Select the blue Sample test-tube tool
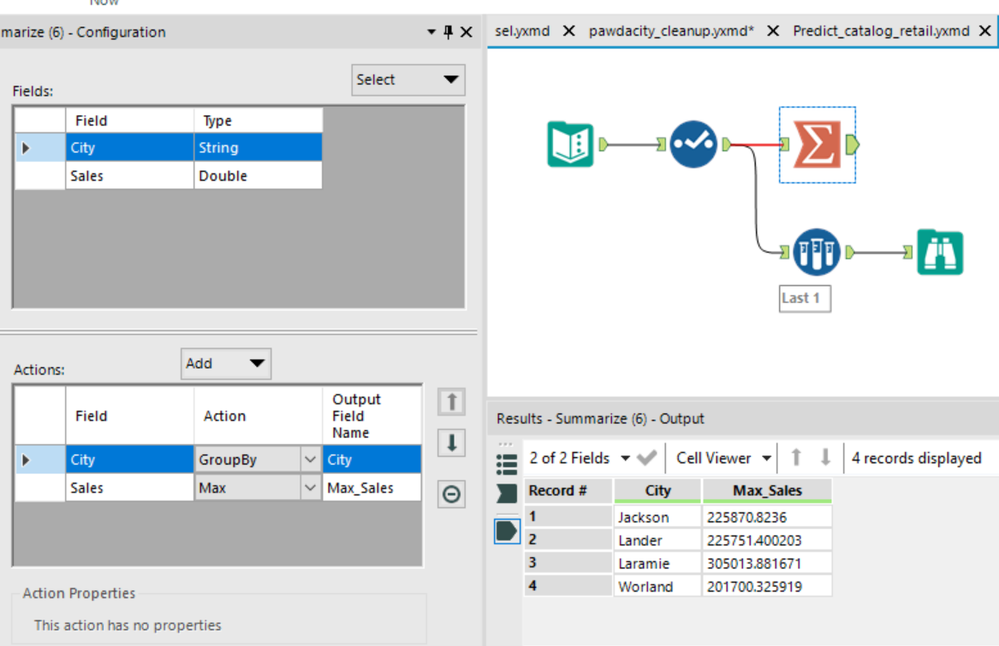Viewport: 999px width, 646px height. (x=816, y=252)
